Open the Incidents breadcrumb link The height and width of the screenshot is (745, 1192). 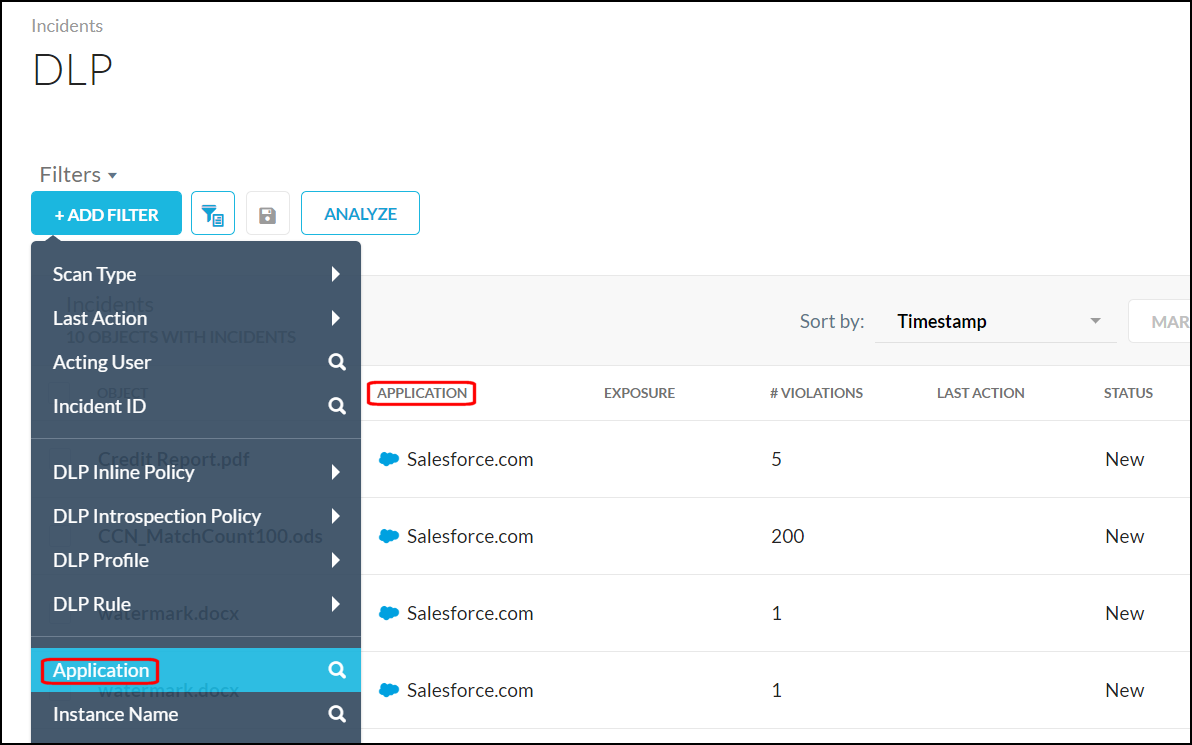[67, 26]
